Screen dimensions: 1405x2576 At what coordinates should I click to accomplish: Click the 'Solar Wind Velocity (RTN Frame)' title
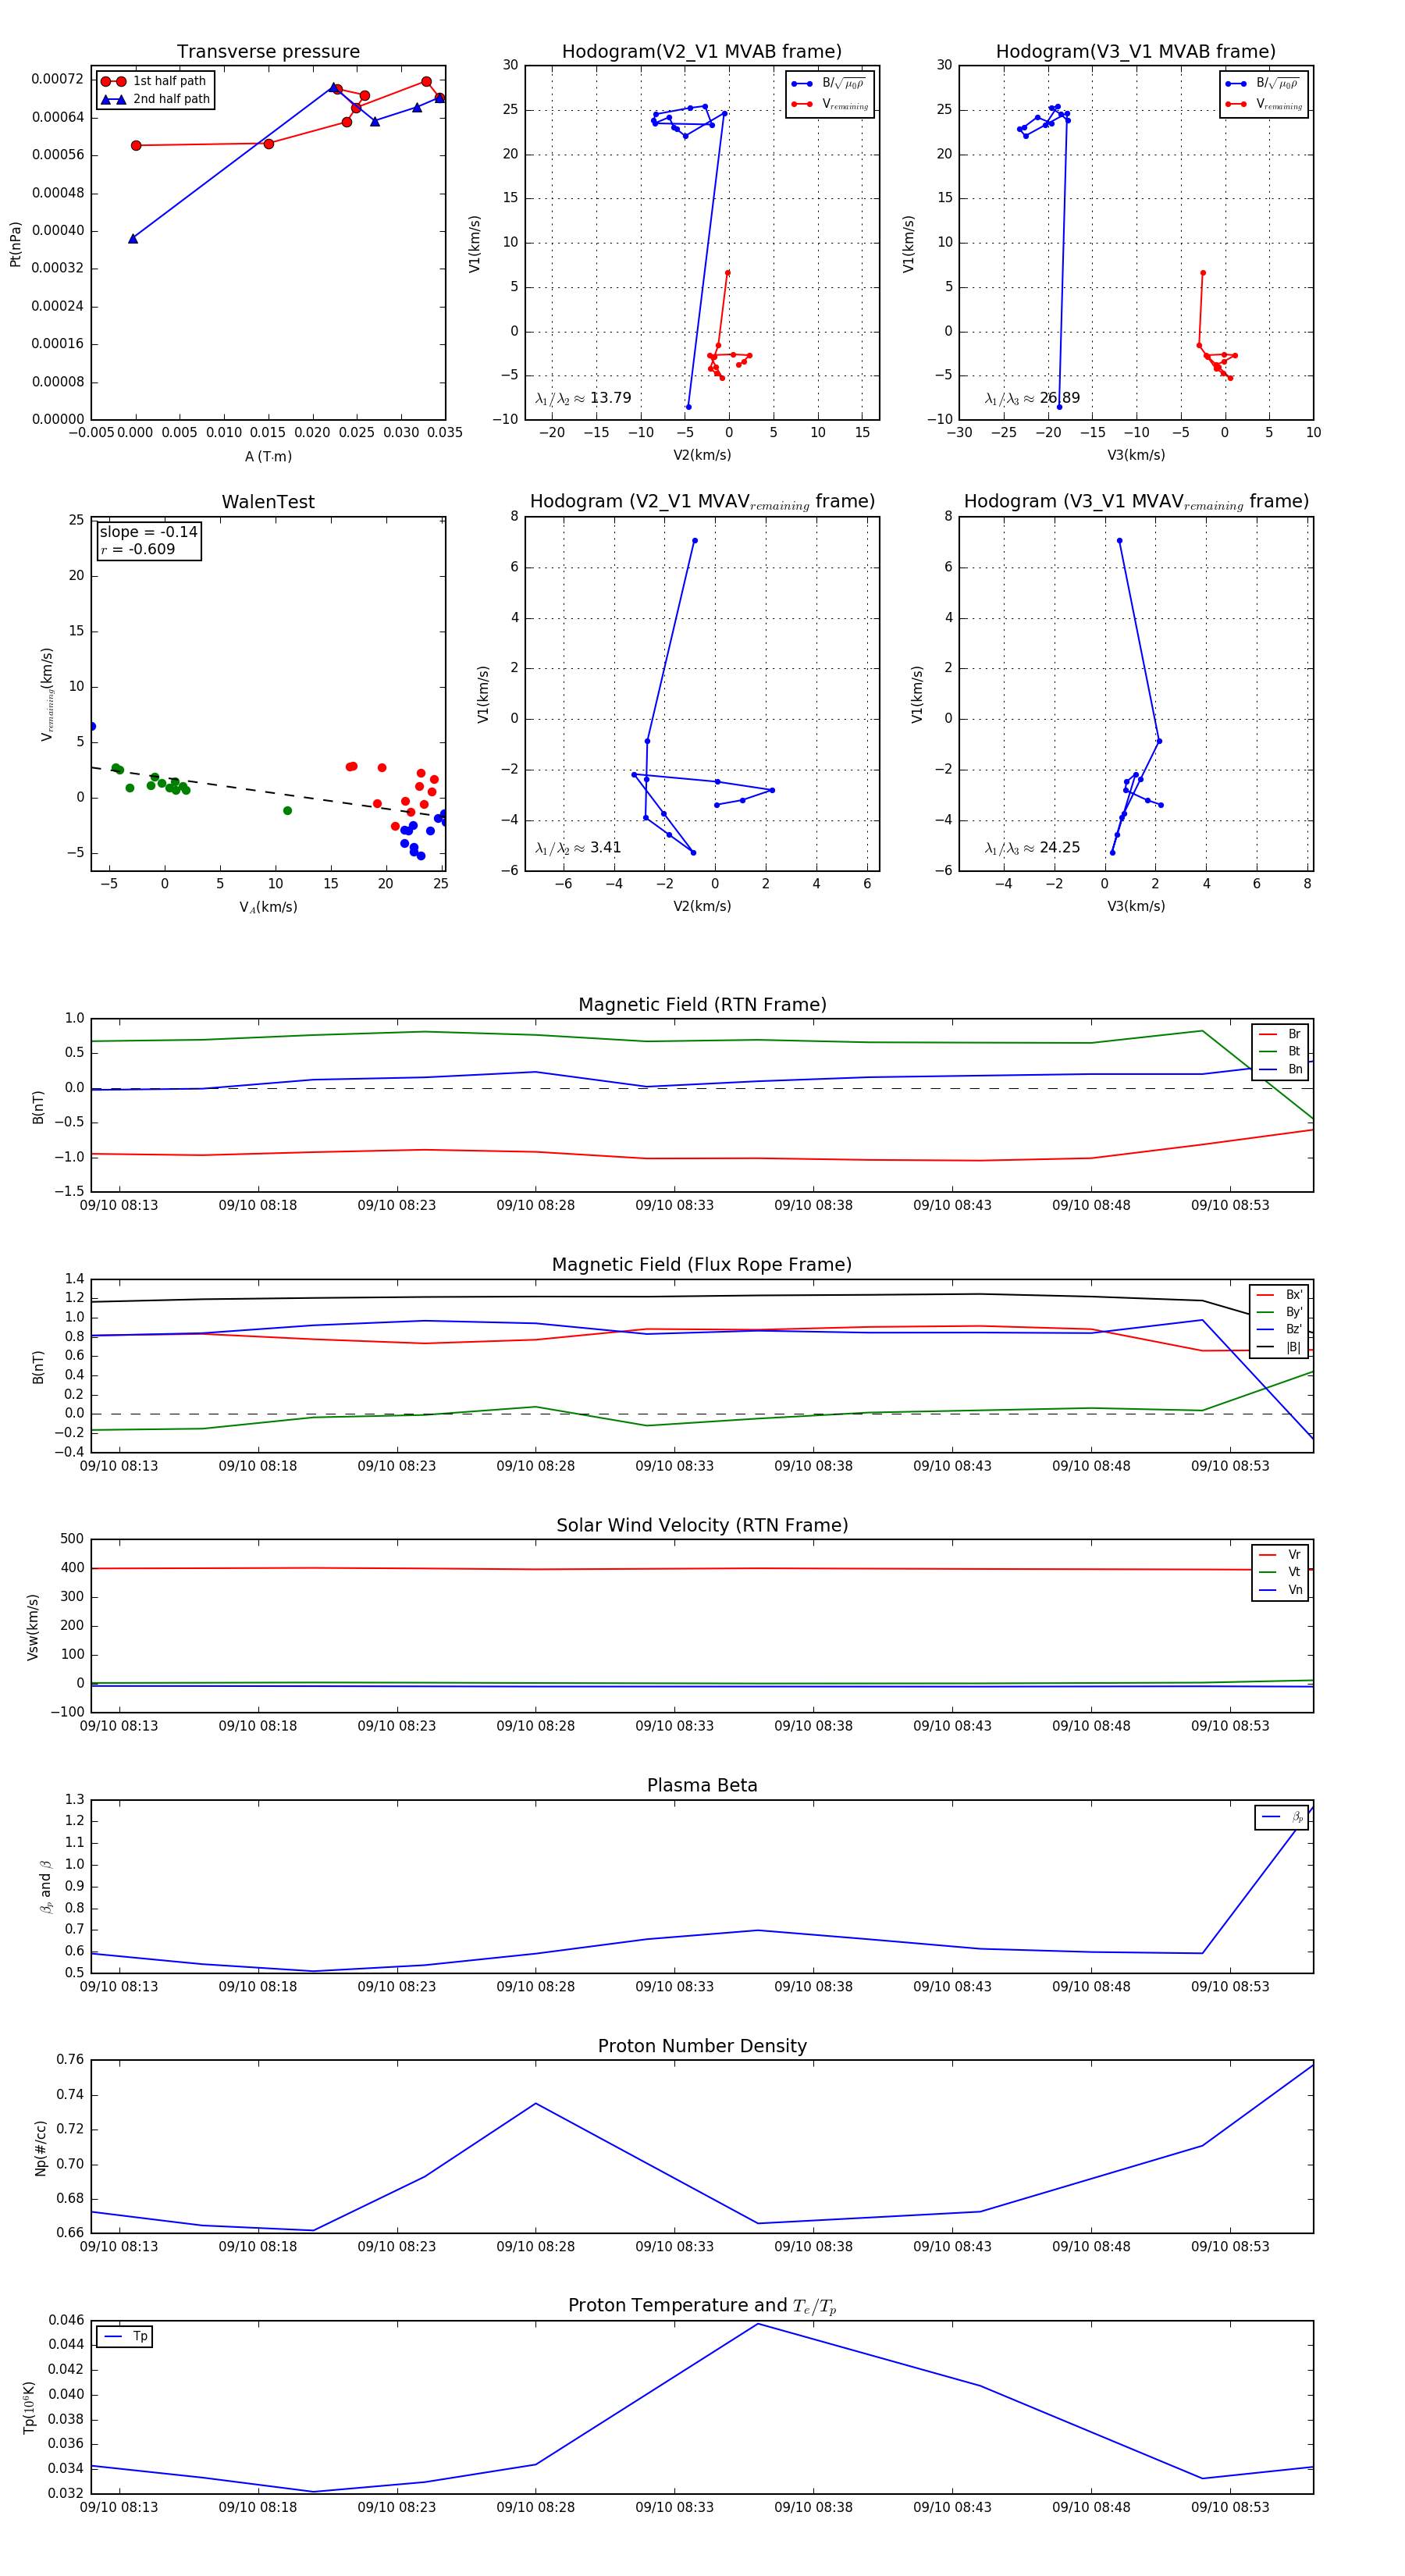[x=702, y=1525]
